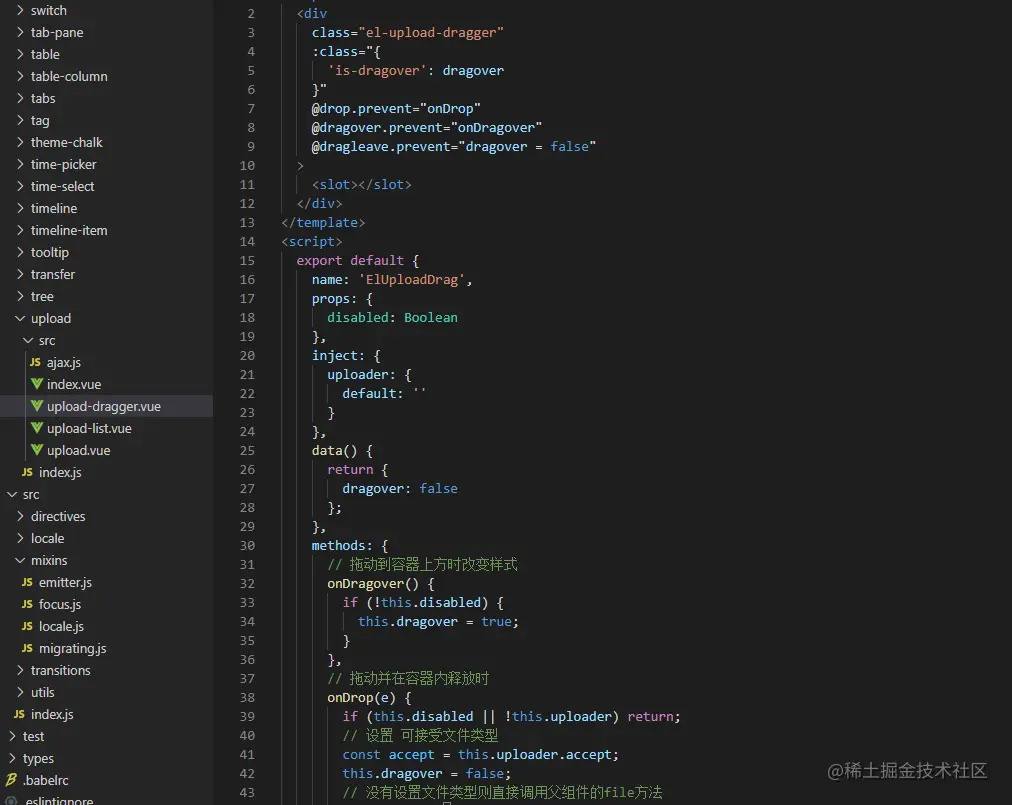Expand the switch folder

point(20,10)
